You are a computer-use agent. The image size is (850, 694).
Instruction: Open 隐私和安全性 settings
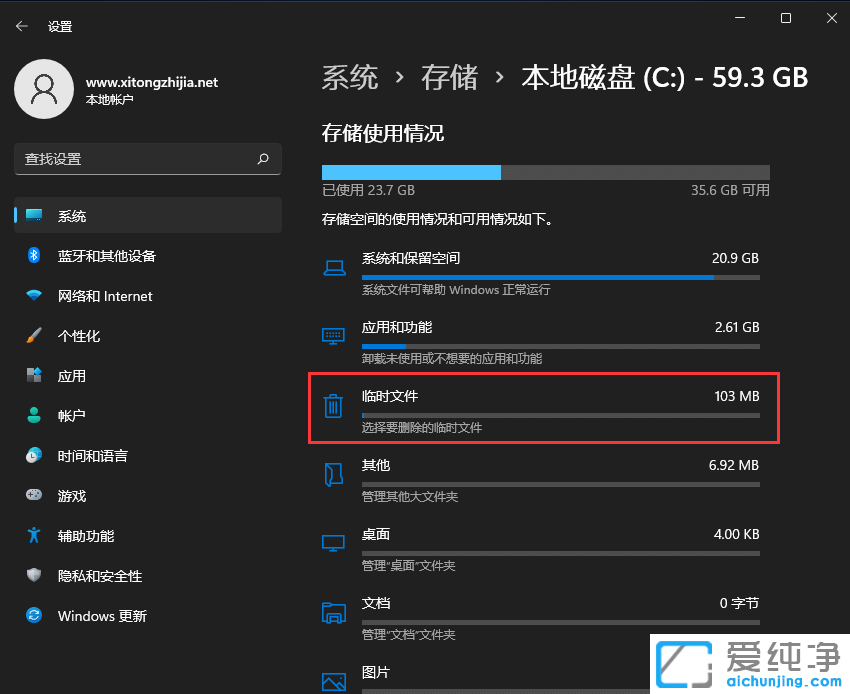pyautogui.click(x=100, y=576)
